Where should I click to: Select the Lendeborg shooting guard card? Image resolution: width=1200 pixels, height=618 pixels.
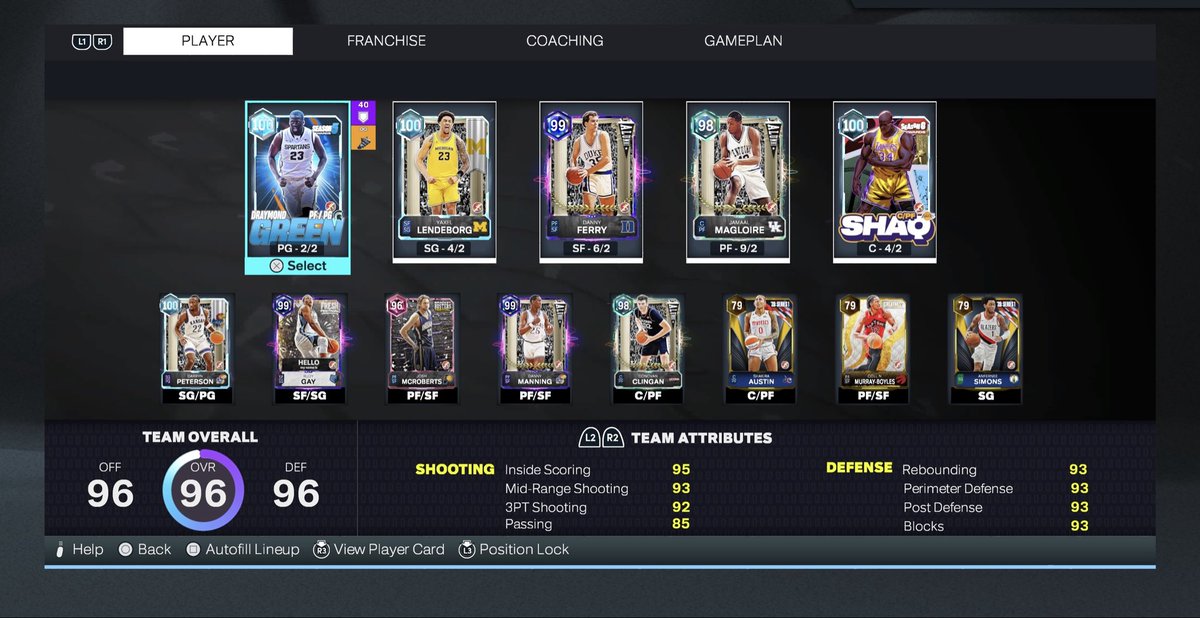(x=445, y=182)
